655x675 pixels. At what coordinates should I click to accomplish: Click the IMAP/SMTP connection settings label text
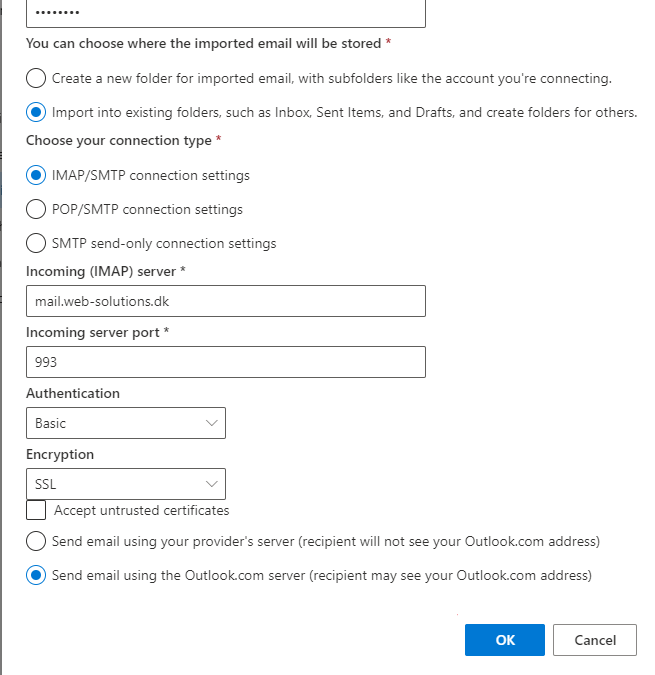coord(151,176)
